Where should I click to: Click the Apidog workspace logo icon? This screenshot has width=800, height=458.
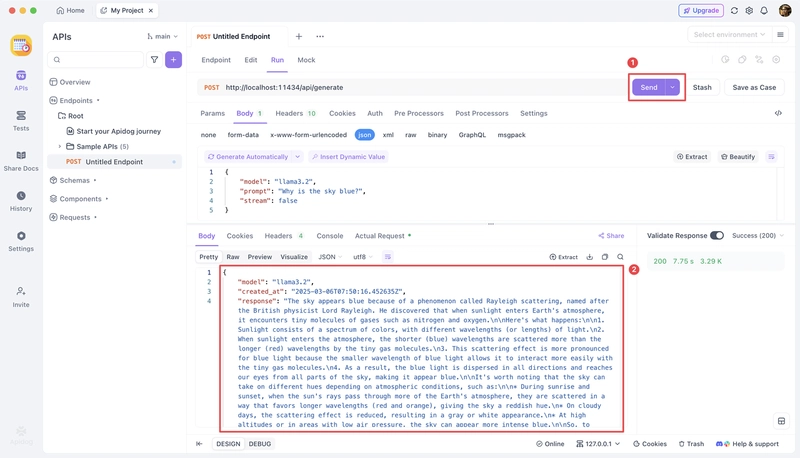(21, 45)
